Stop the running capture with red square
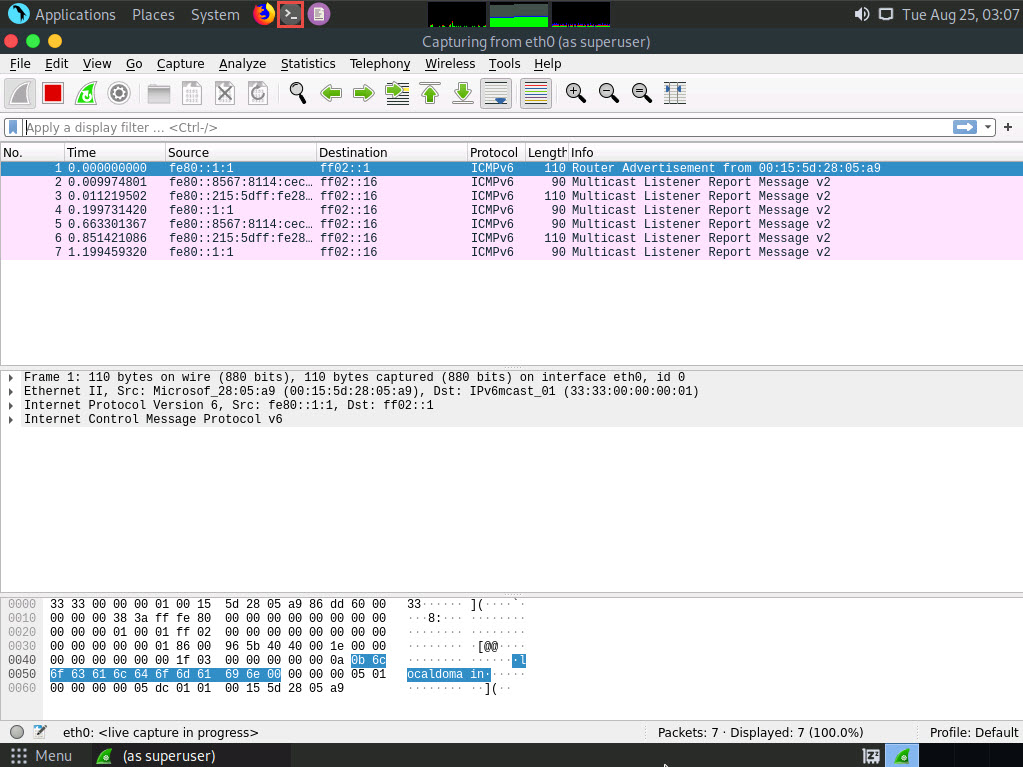This screenshot has height=767, width=1023. point(53,93)
